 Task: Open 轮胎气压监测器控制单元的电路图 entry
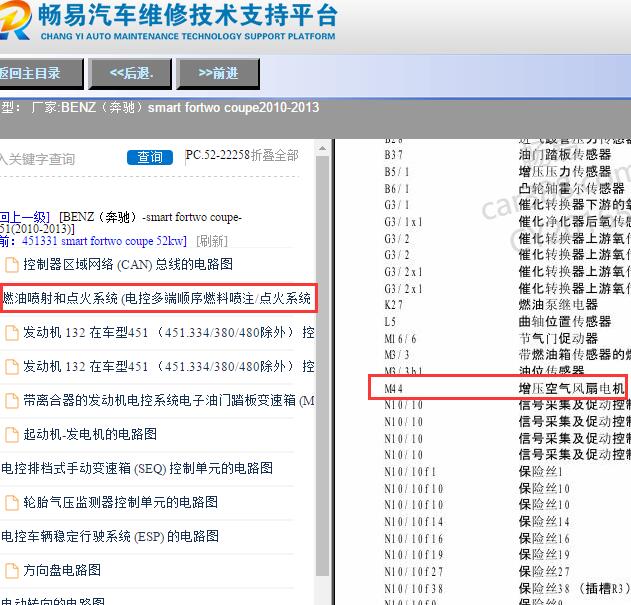[121, 502]
